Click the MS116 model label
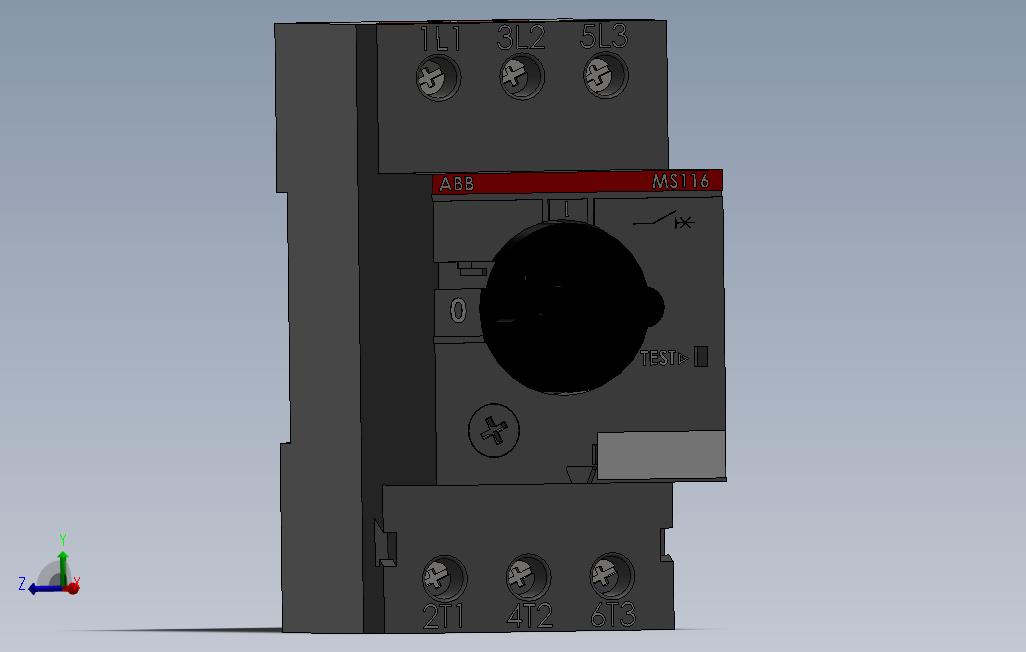 (x=681, y=181)
